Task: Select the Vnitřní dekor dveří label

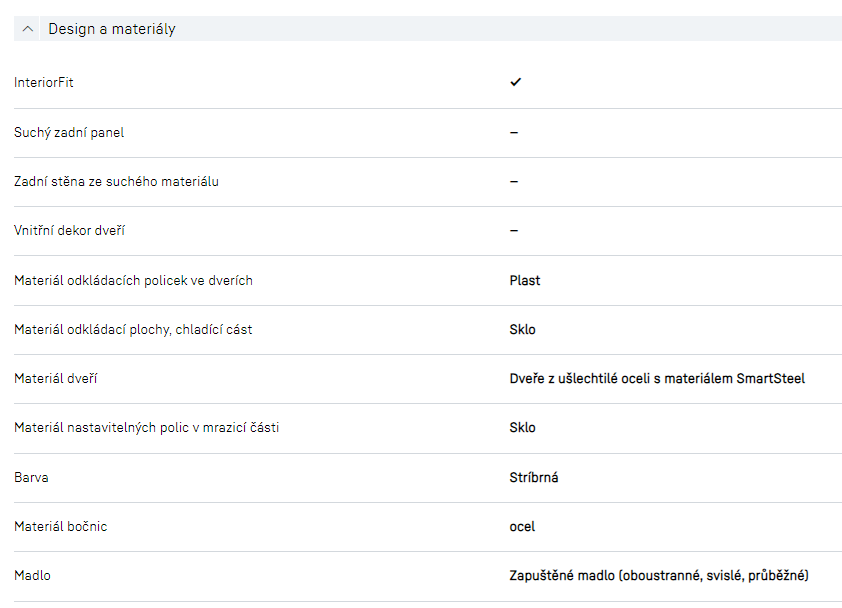Action: [x=70, y=231]
